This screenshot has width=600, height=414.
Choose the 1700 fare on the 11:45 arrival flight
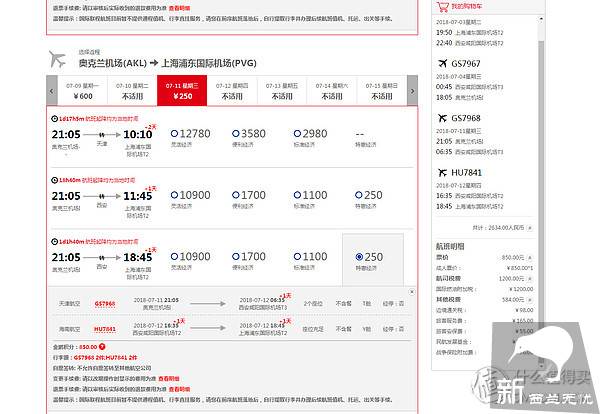tap(236, 195)
